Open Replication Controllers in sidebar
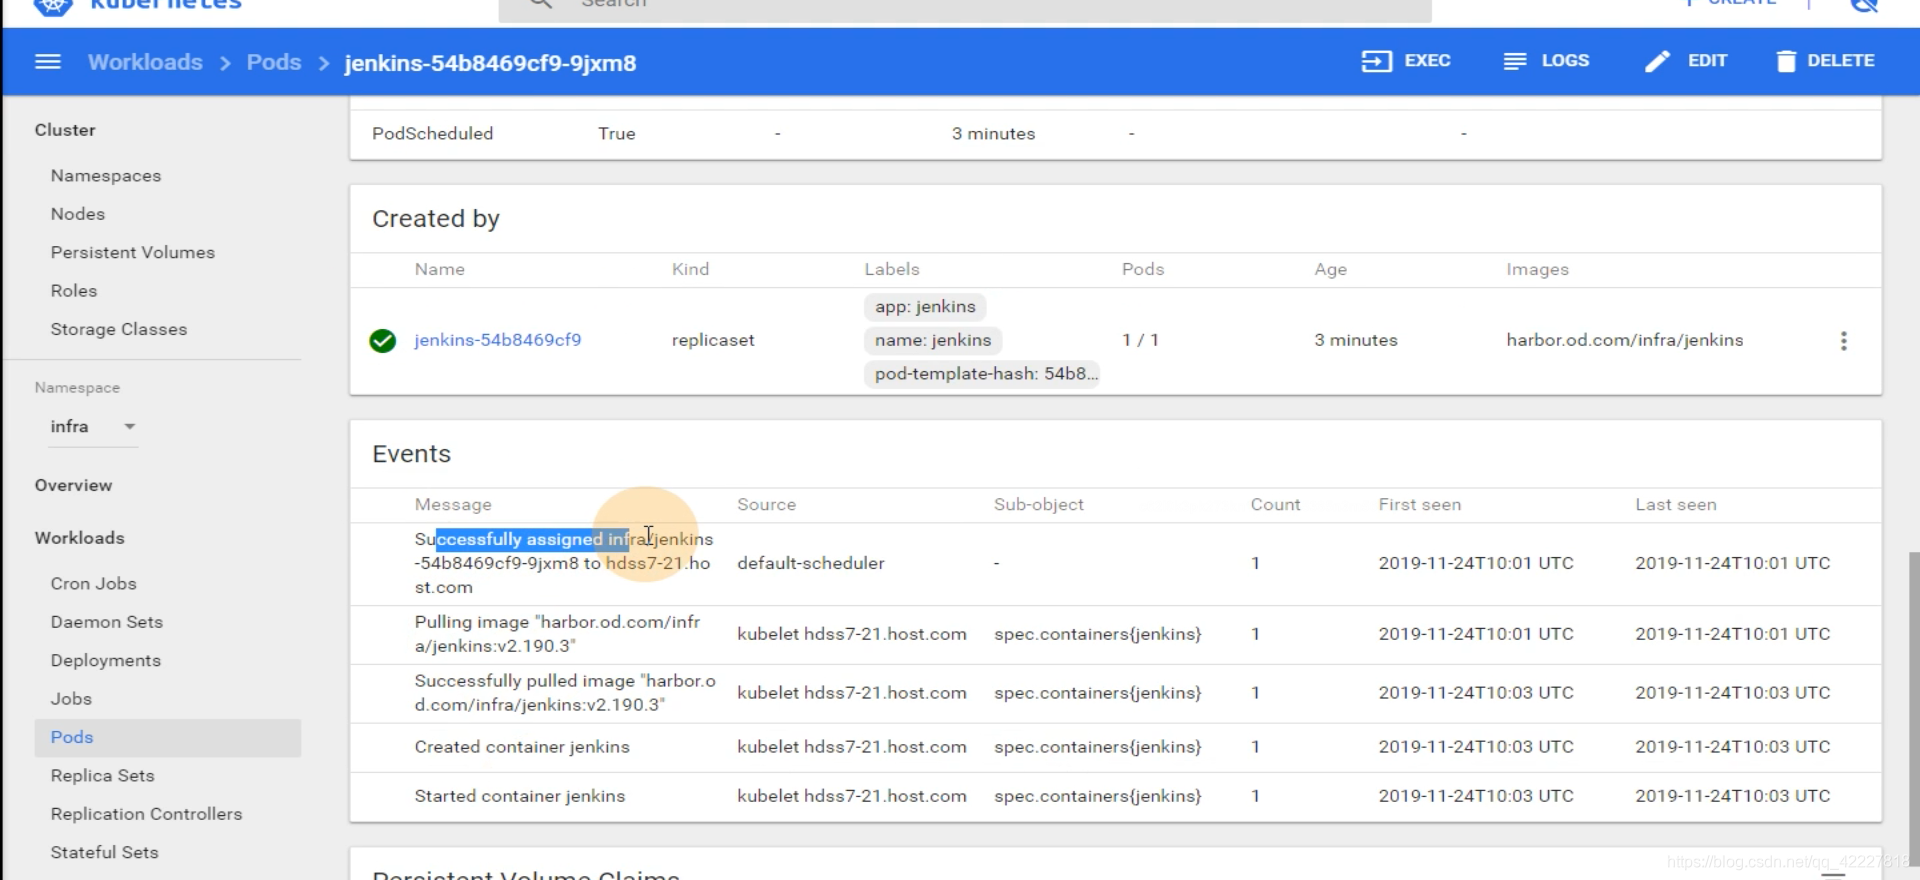The width and height of the screenshot is (1920, 880). (147, 814)
